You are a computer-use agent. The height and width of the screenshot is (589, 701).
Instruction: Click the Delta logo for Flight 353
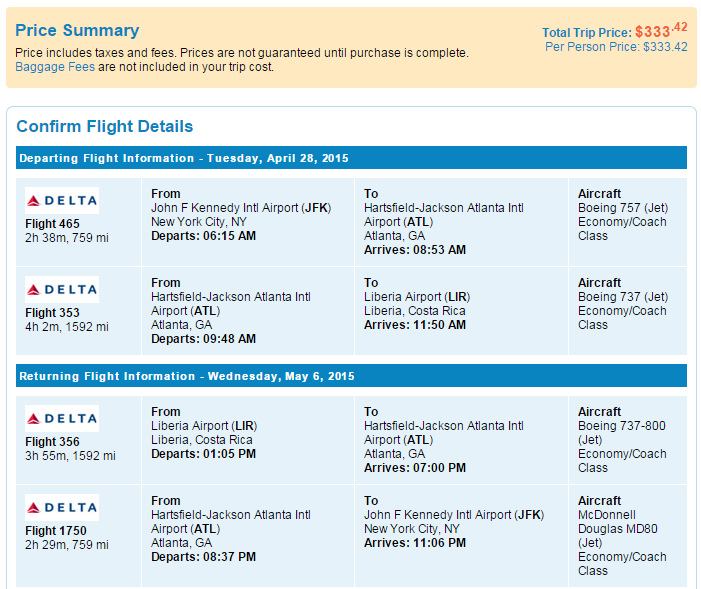click(62, 290)
